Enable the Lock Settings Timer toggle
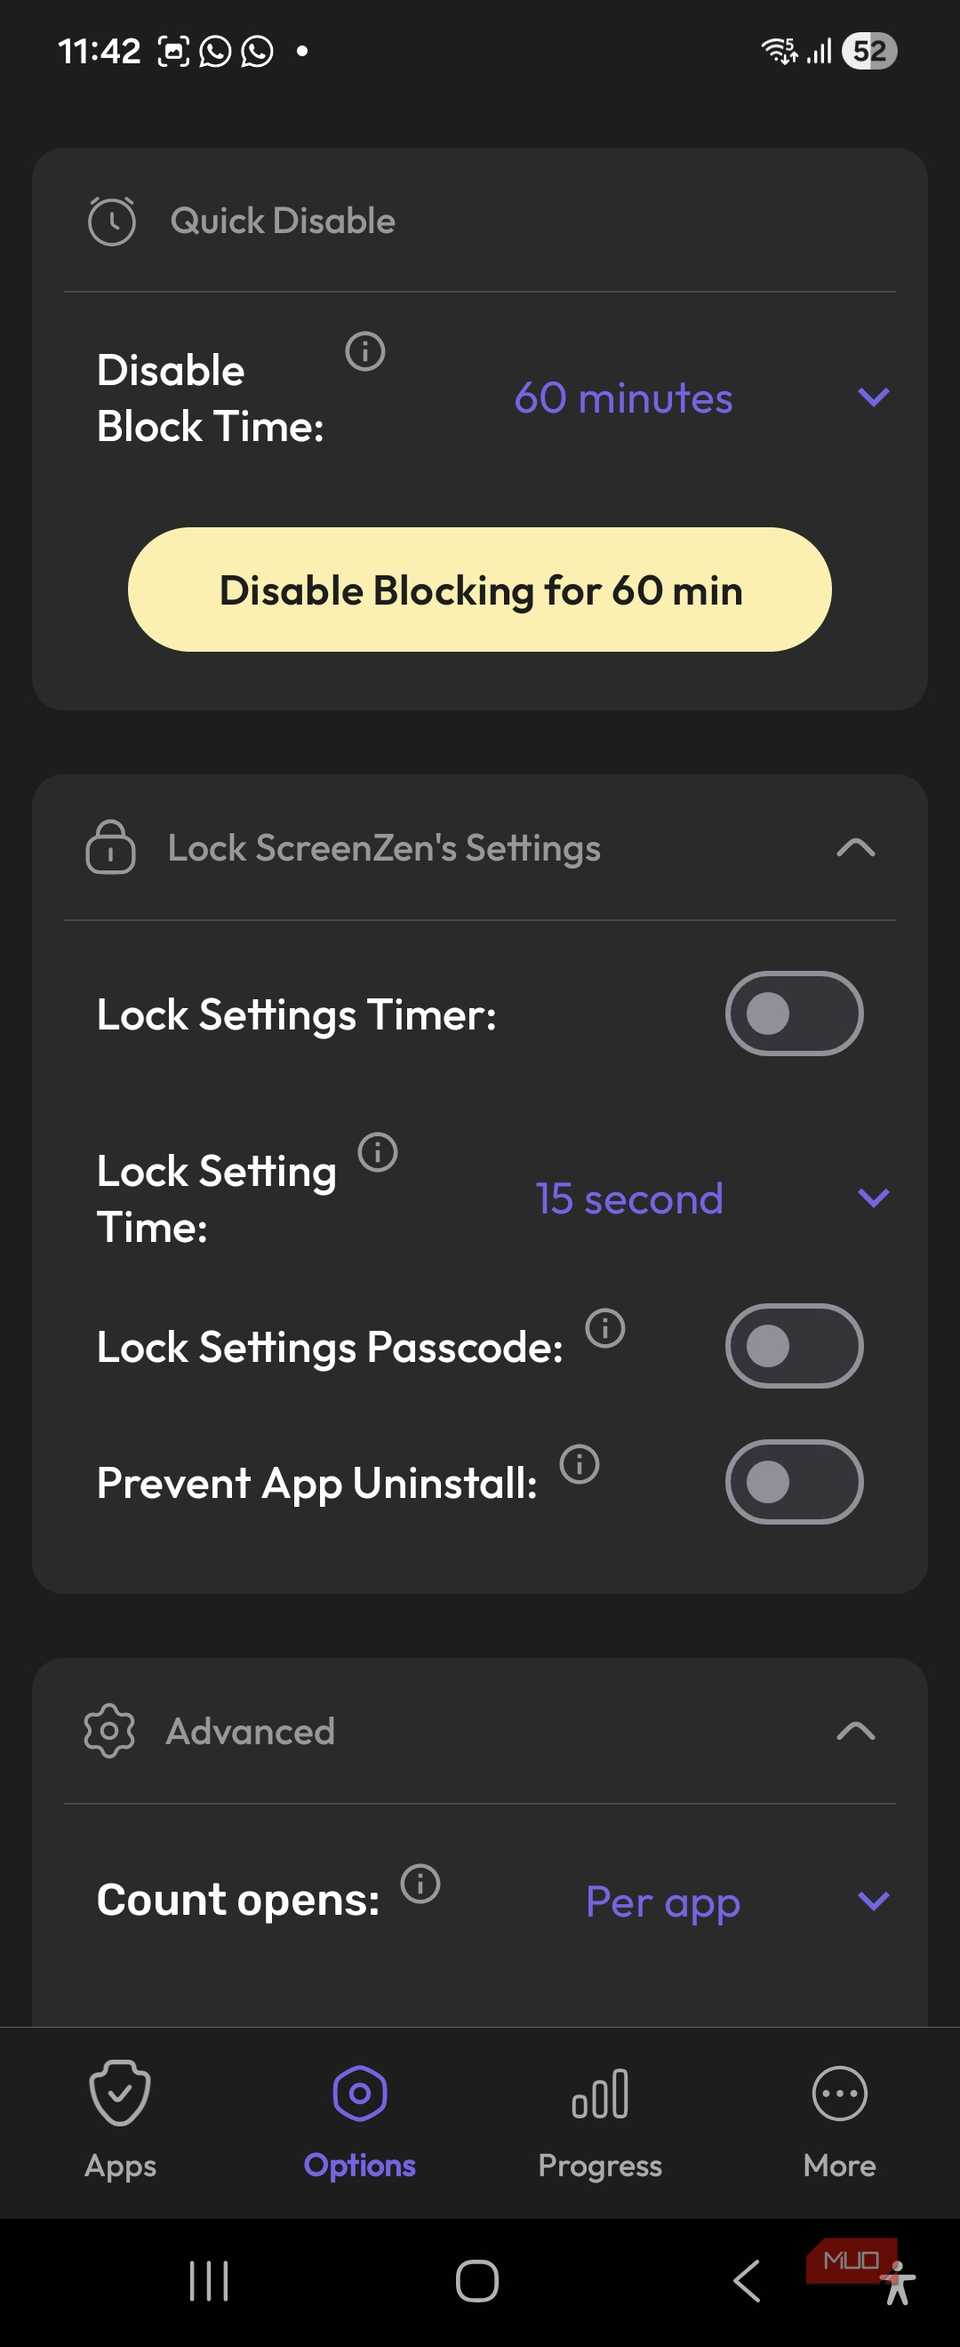 pyautogui.click(x=794, y=1013)
